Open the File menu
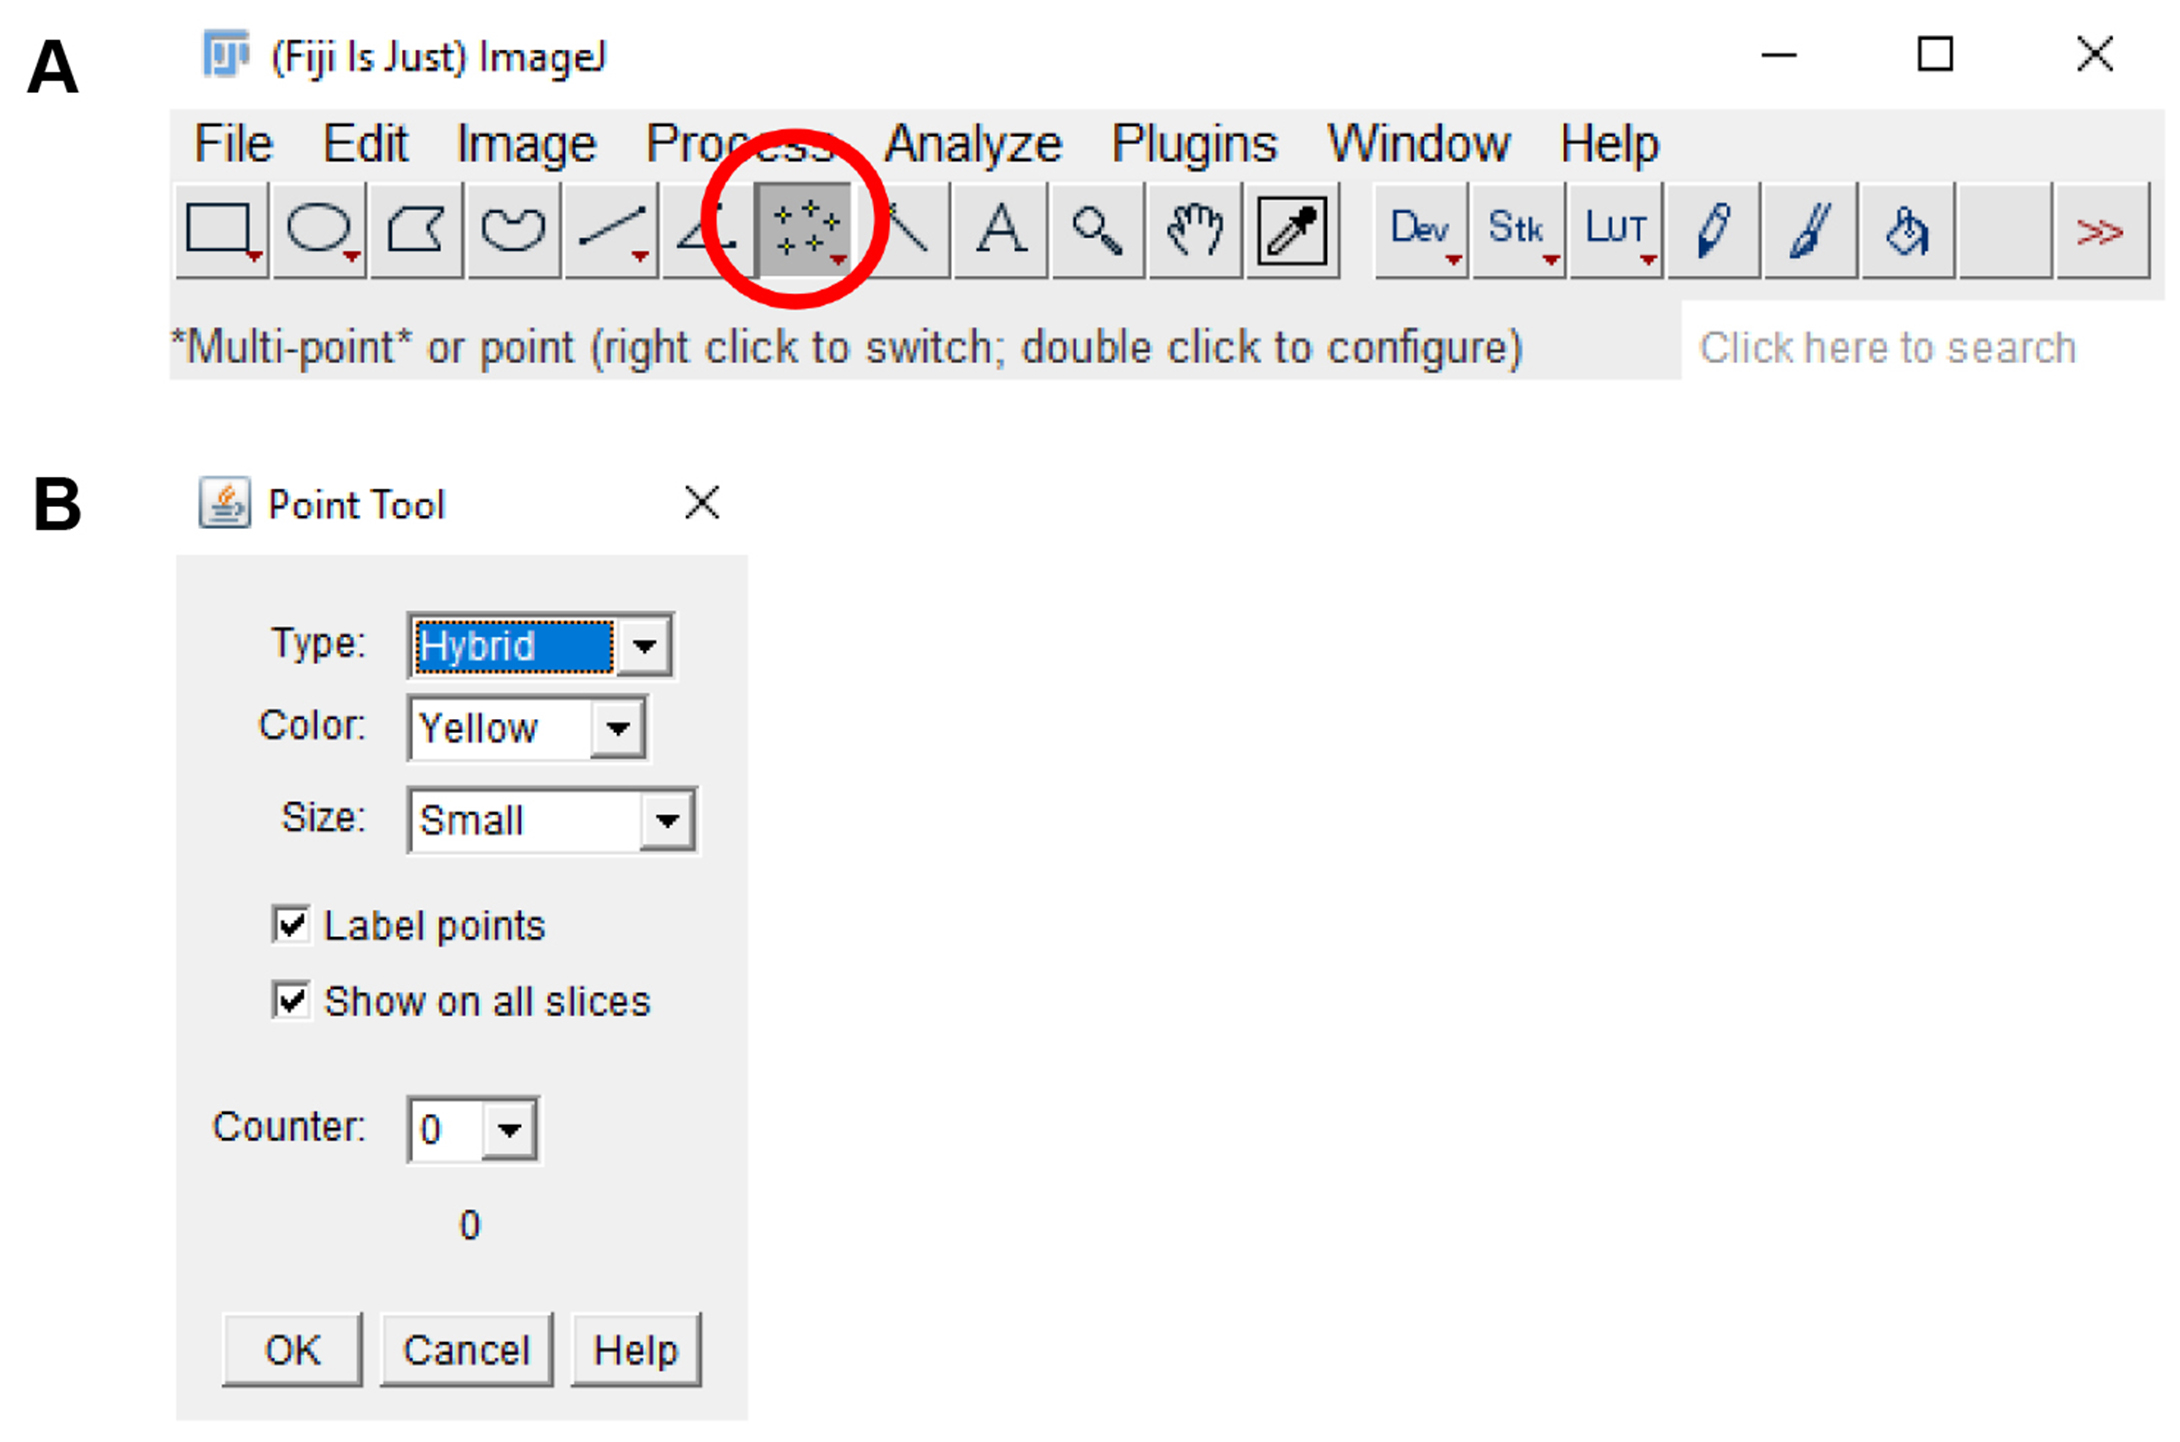The height and width of the screenshot is (1442, 2180). [x=233, y=144]
